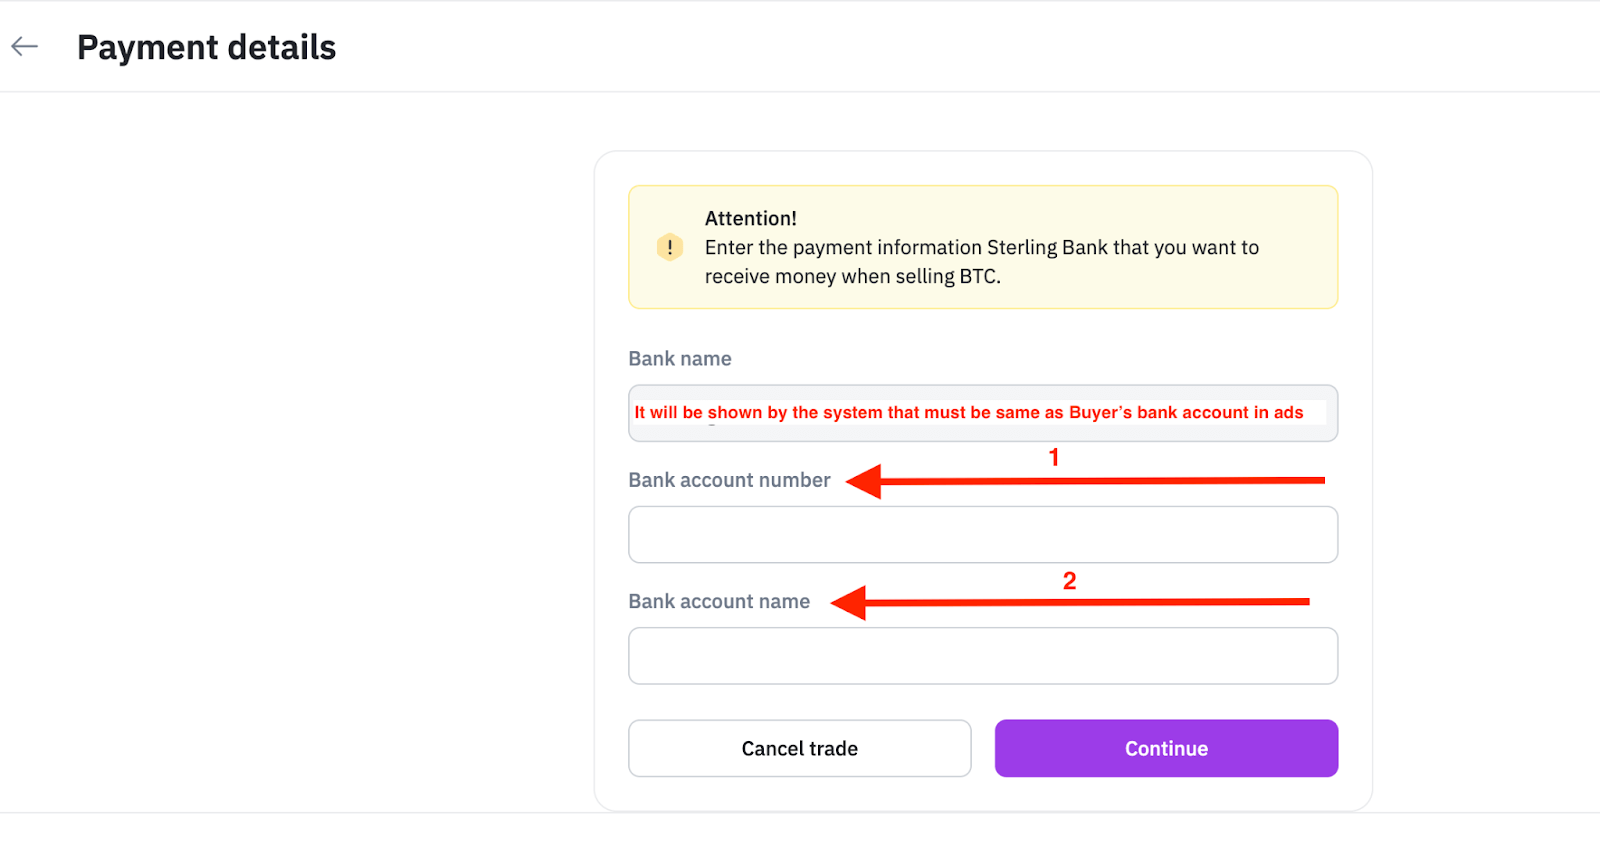Click the red number 2 annotation
This screenshot has height=841, width=1600.
click(1069, 581)
